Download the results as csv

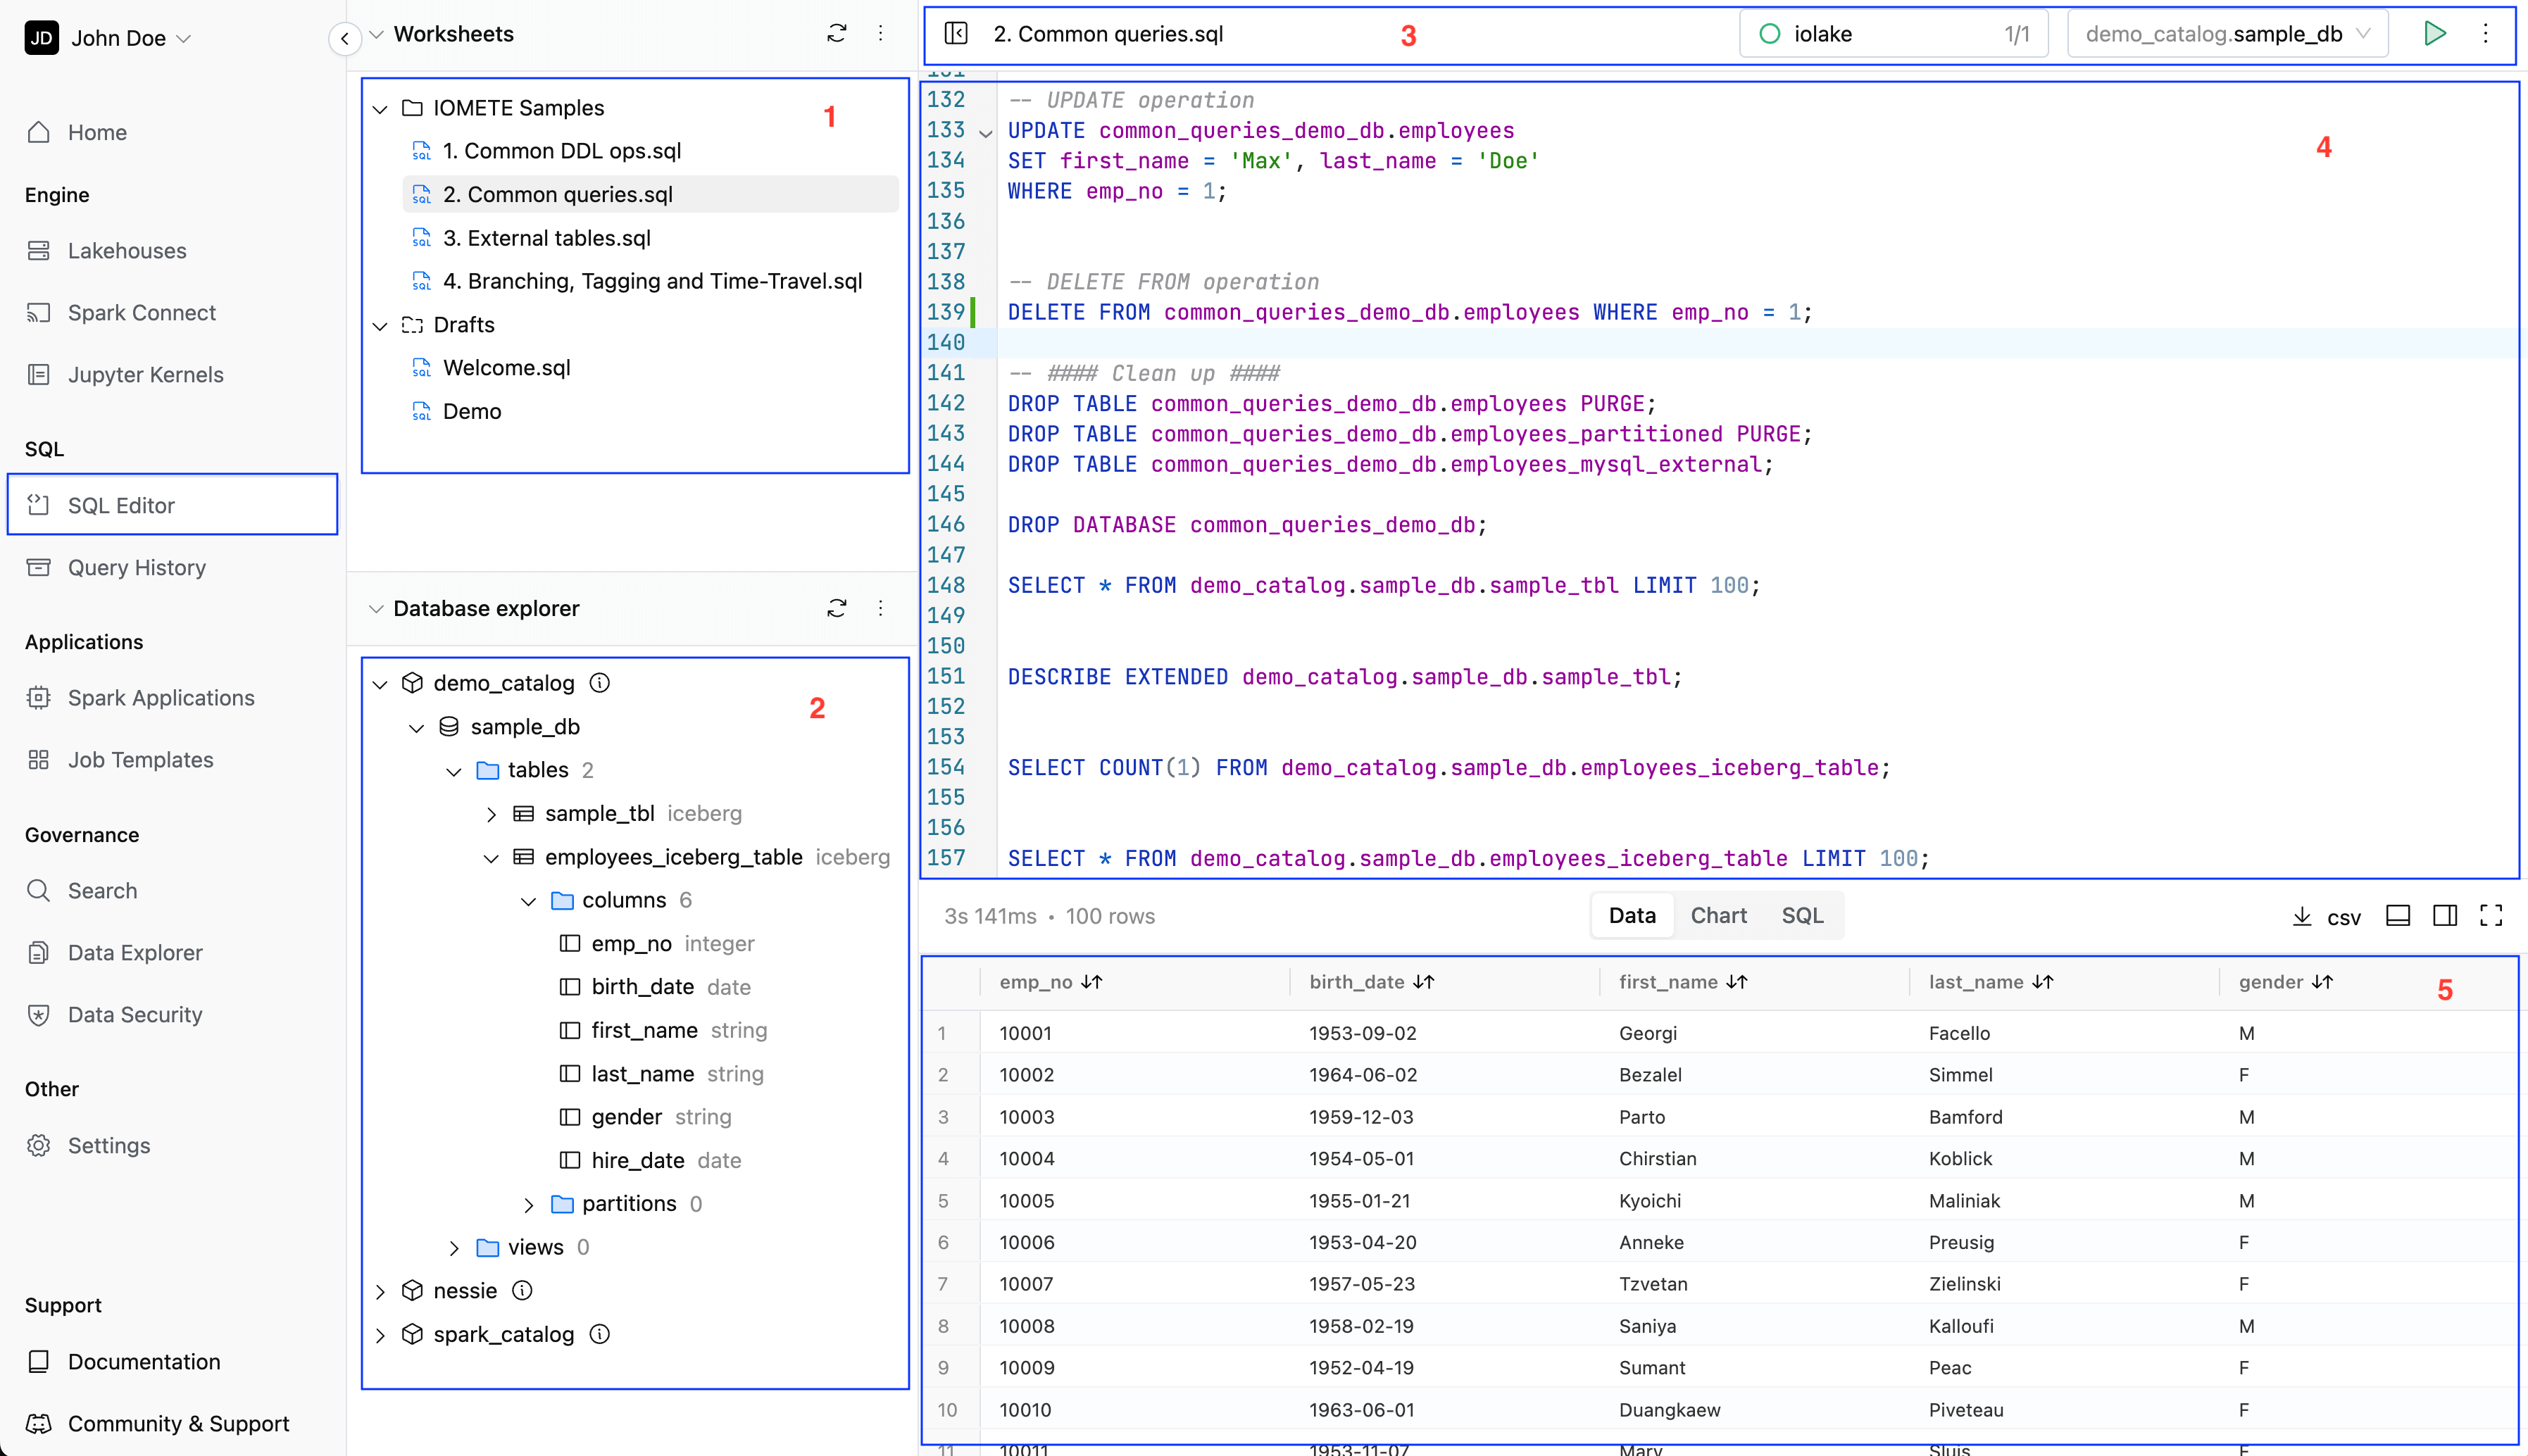(x=2326, y=916)
